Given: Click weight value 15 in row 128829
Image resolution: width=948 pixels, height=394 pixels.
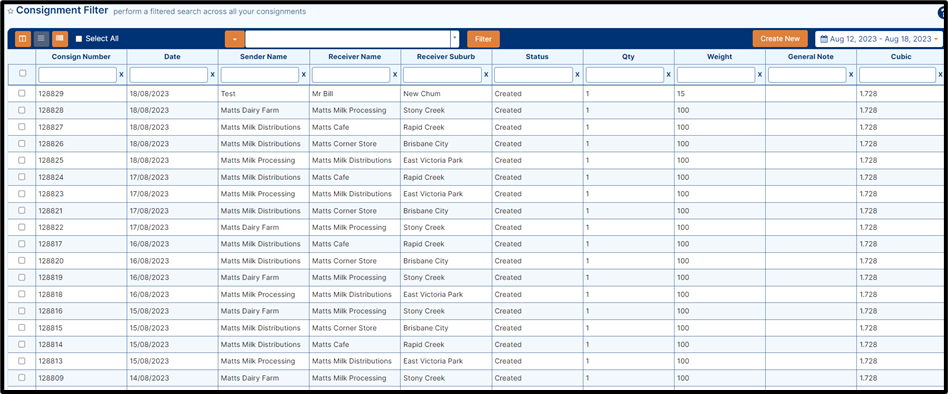Looking at the screenshot, I should point(720,94).
